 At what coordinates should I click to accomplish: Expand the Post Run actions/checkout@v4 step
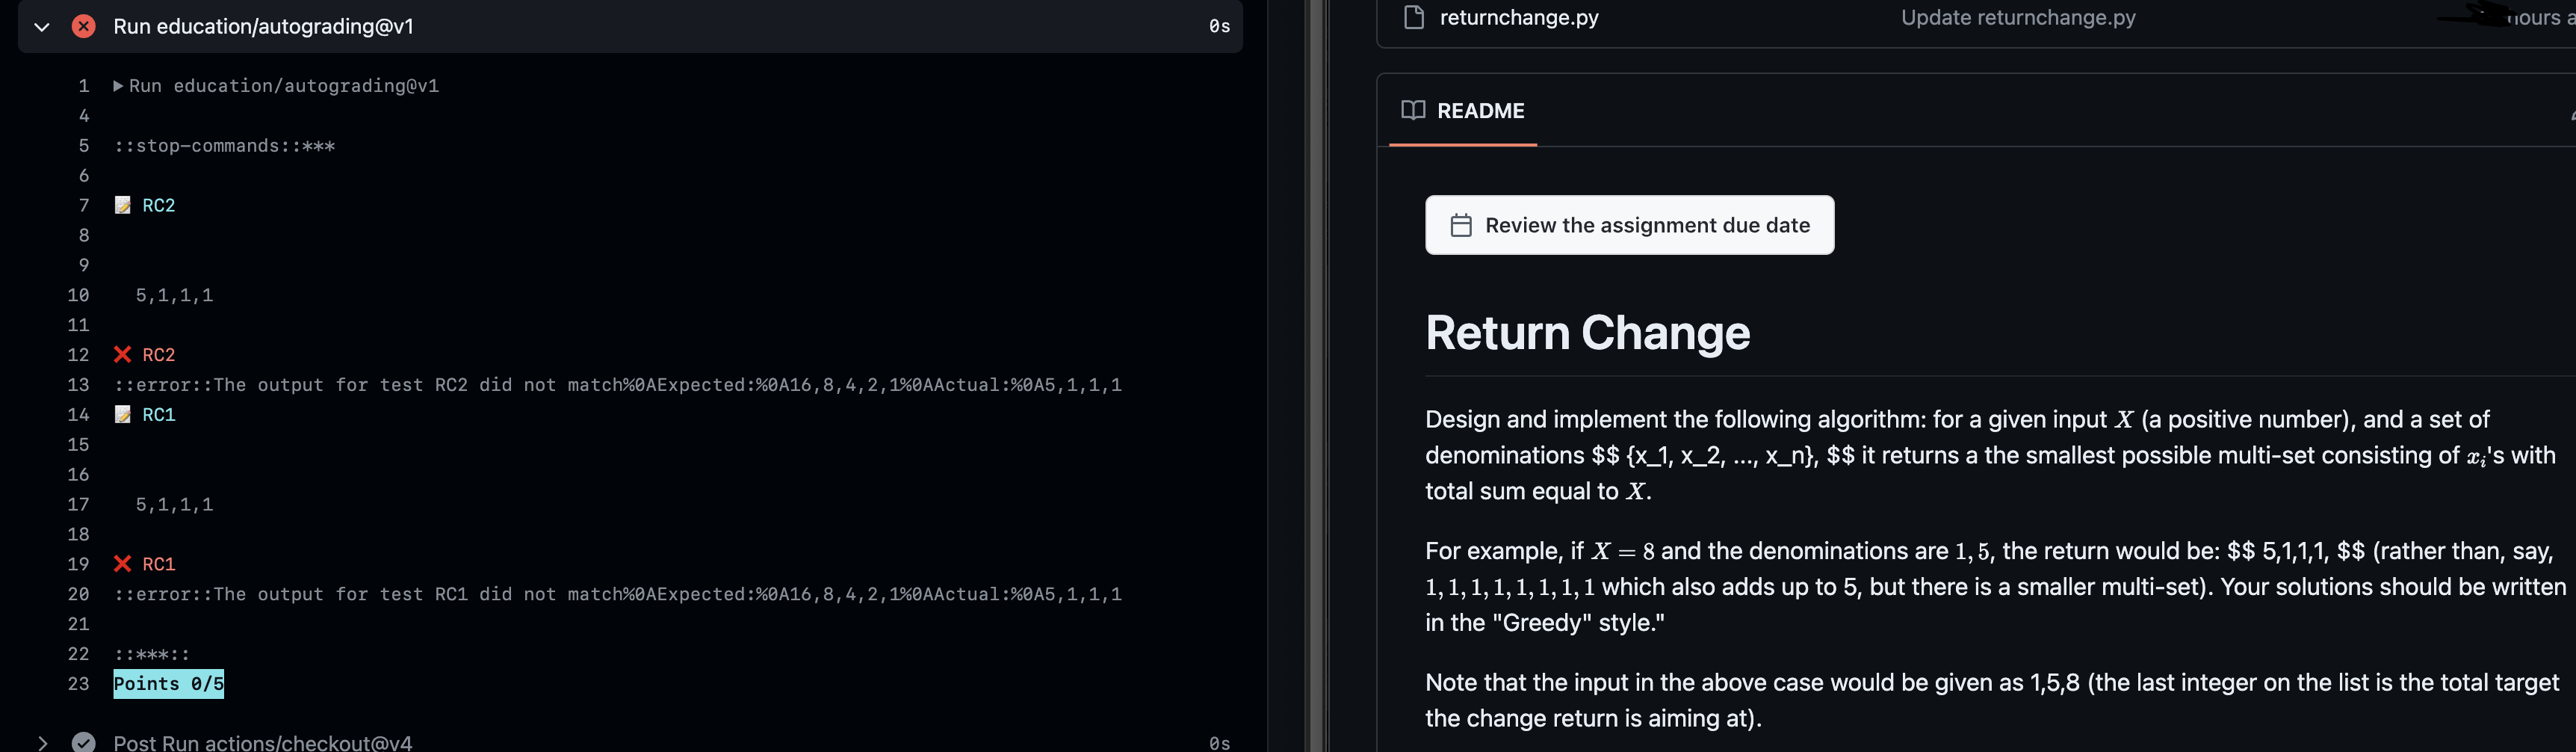42,743
